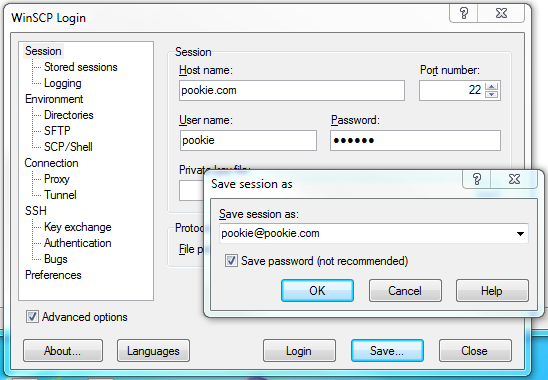Open Proxy settings page
The width and height of the screenshot is (548, 380).
point(57,179)
